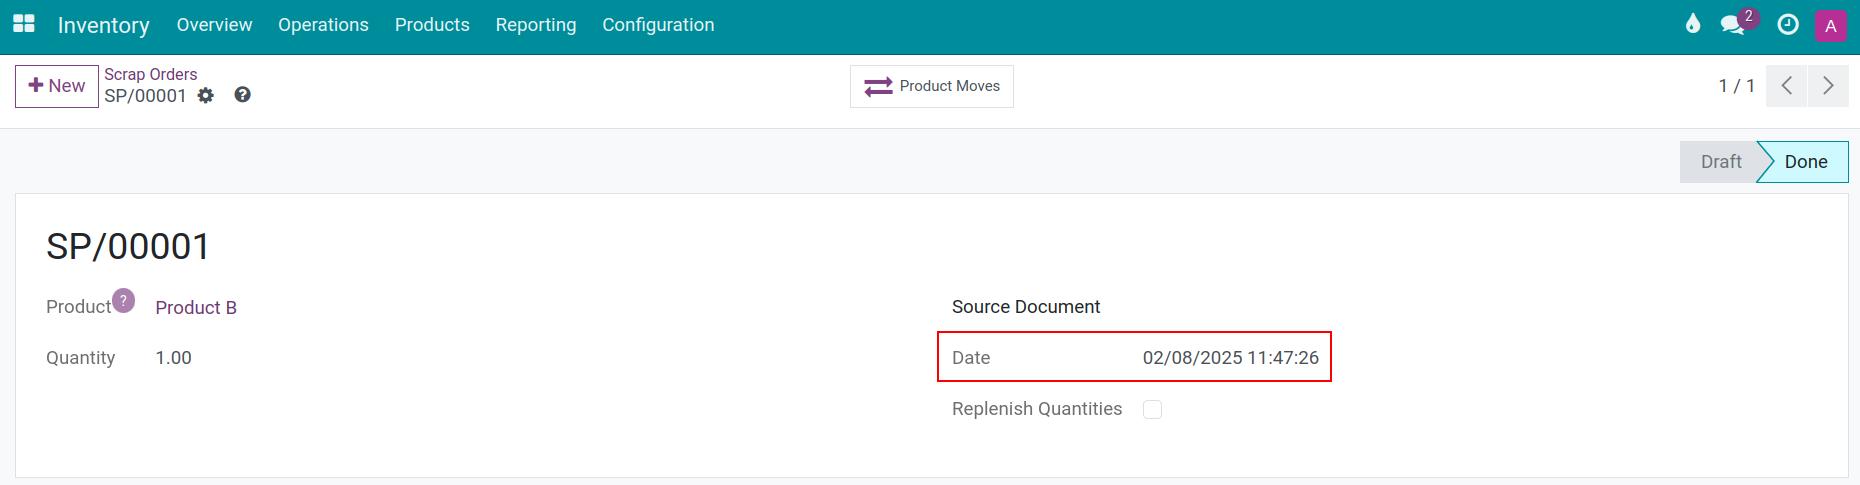1860x485 pixels.
Task: Open Product Moves smart button
Action: pos(932,86)
